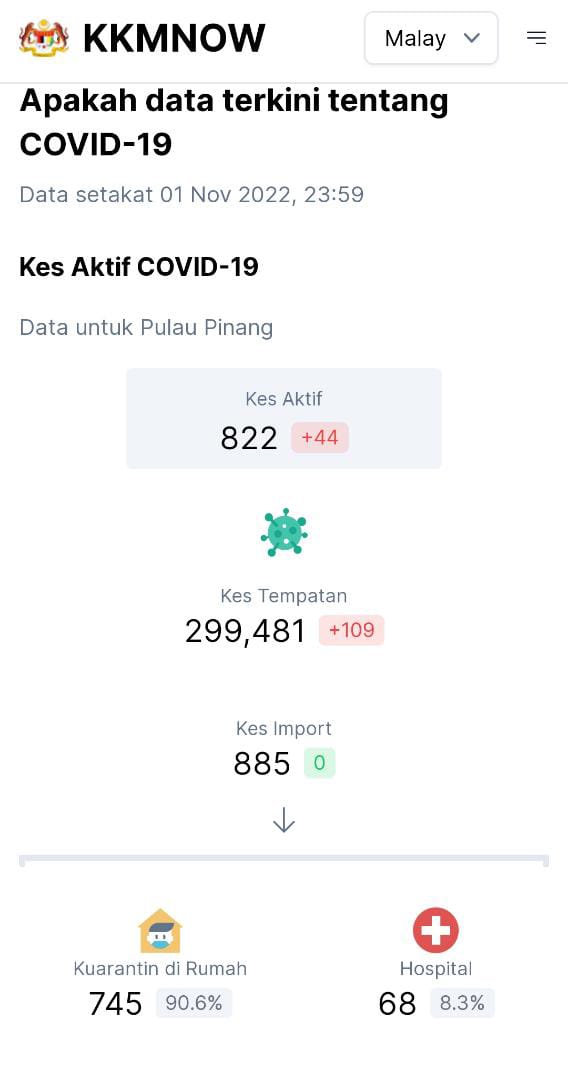Select the Kes Aktif 822 card
This screenshot has width=568, height=1080.
click(284, 419)
